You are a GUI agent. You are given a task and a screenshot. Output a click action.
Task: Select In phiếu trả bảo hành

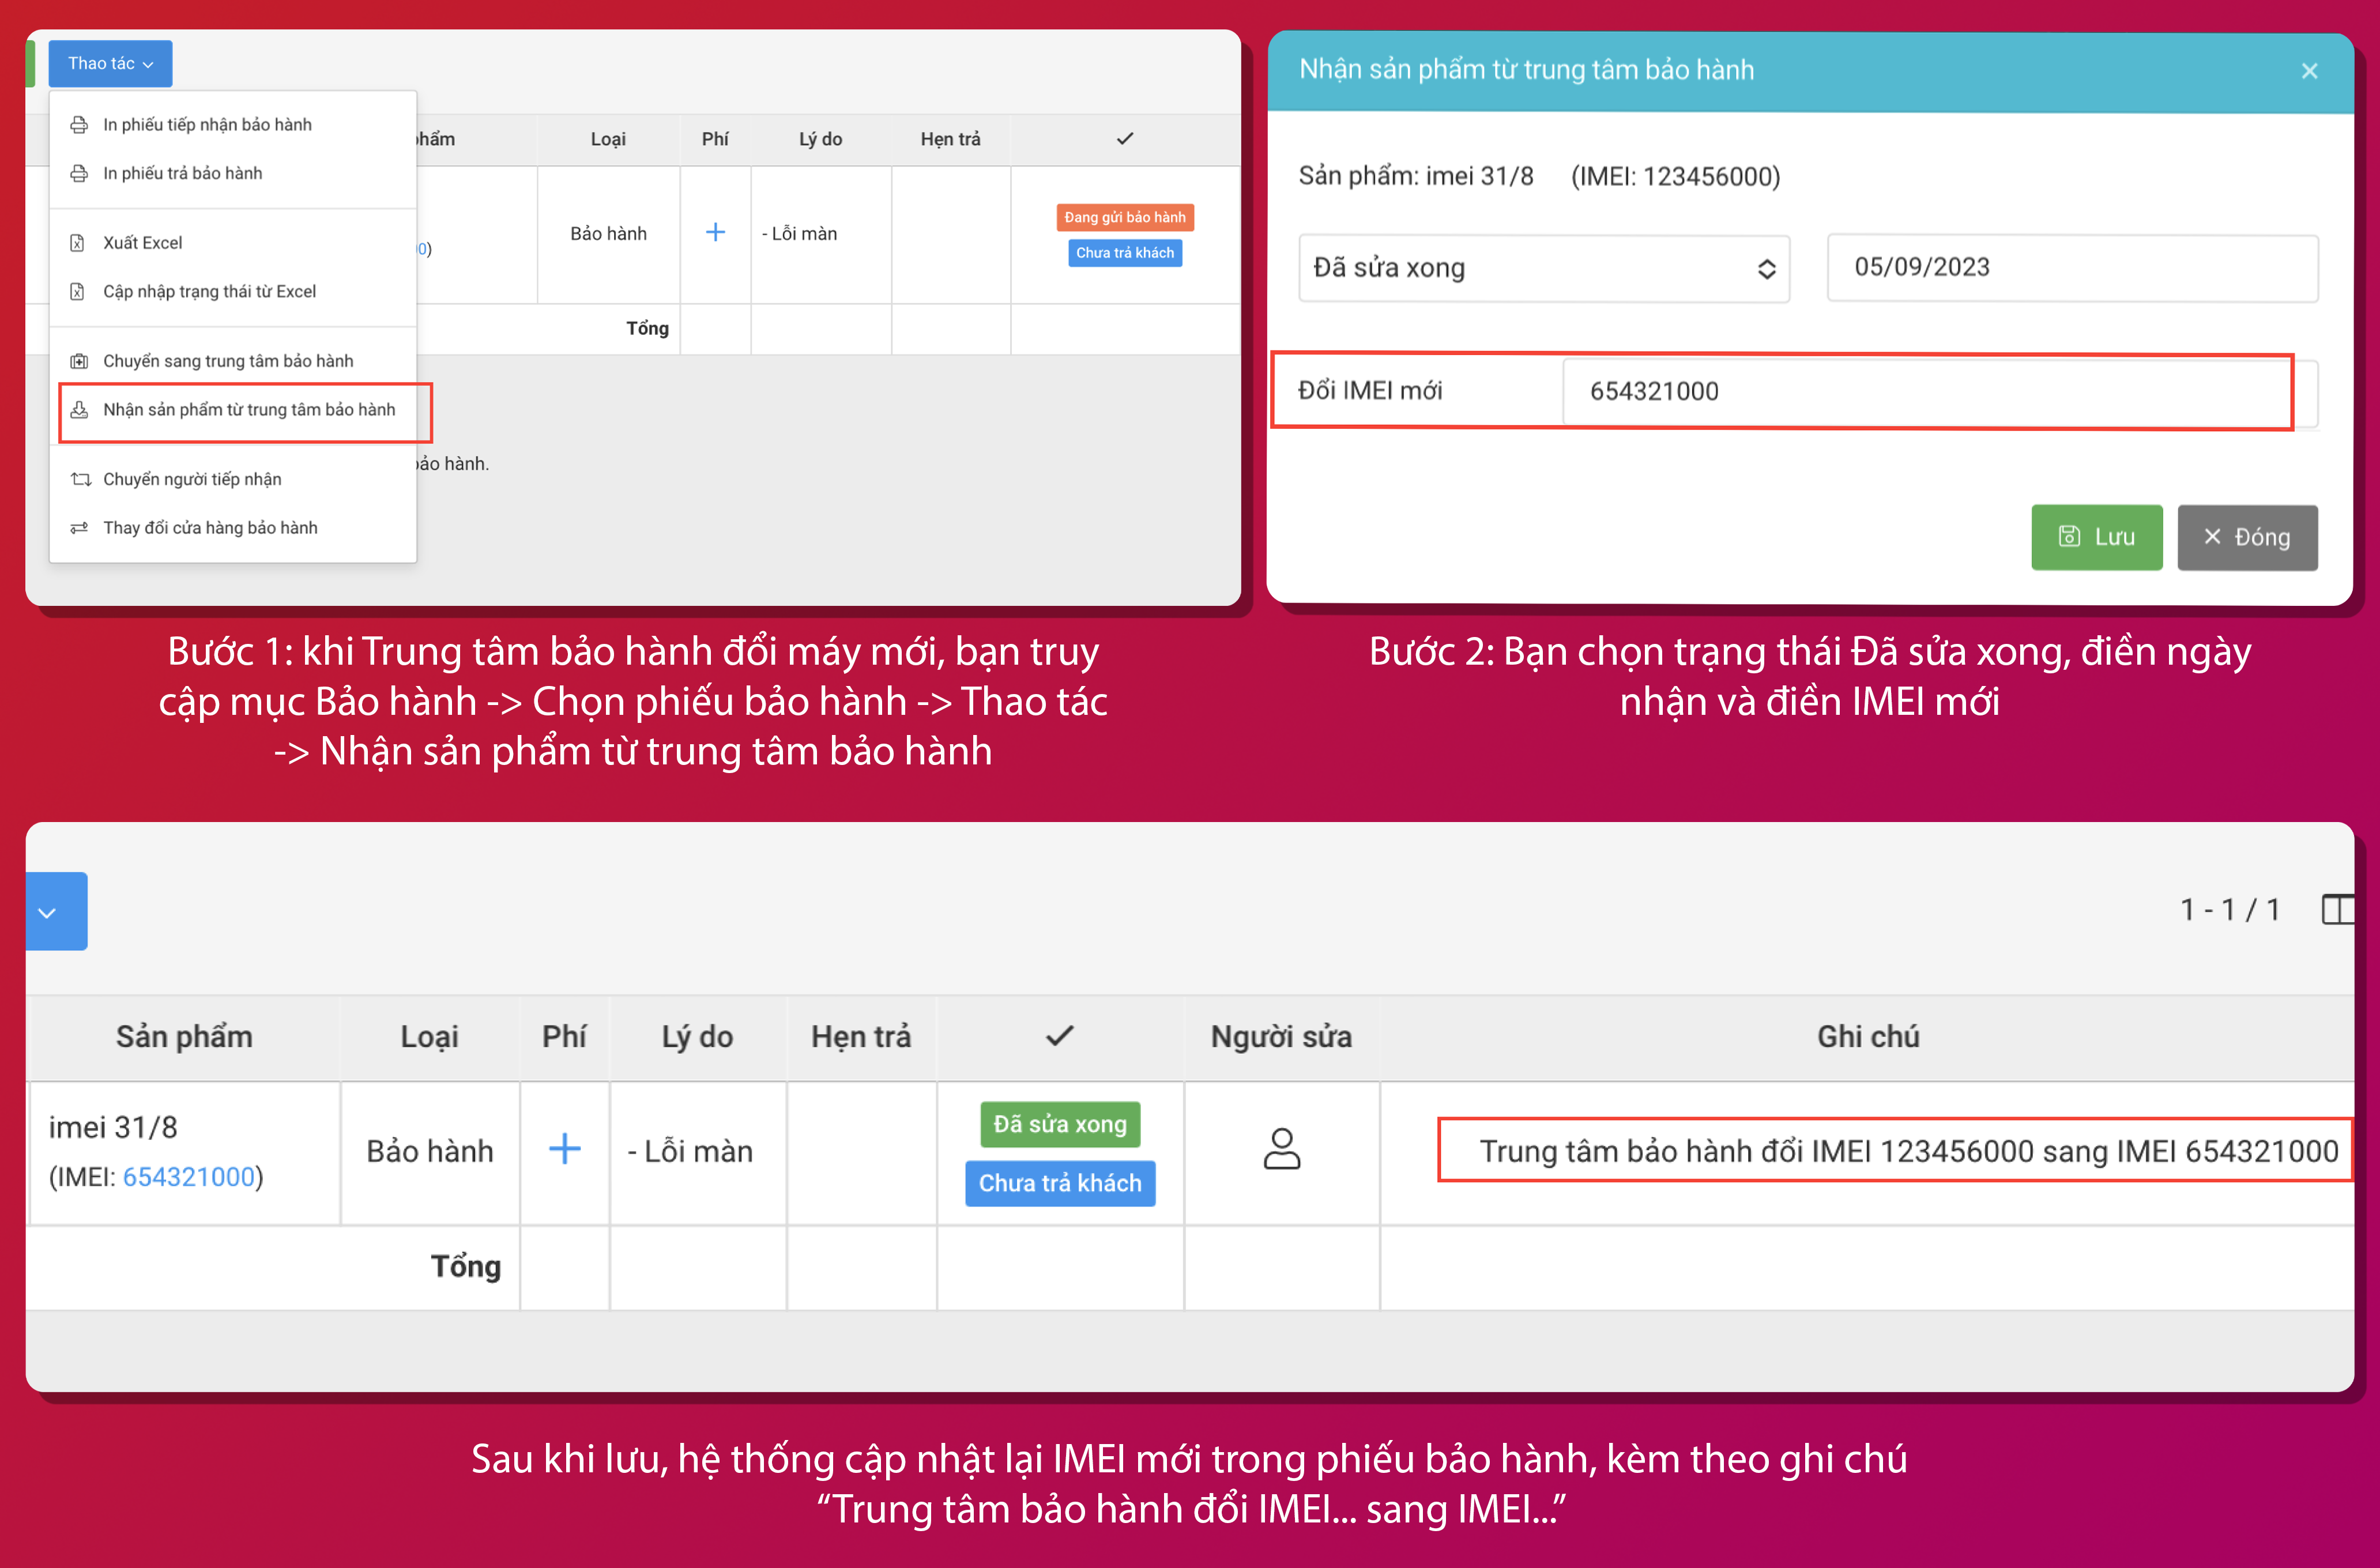click(182, 174)
